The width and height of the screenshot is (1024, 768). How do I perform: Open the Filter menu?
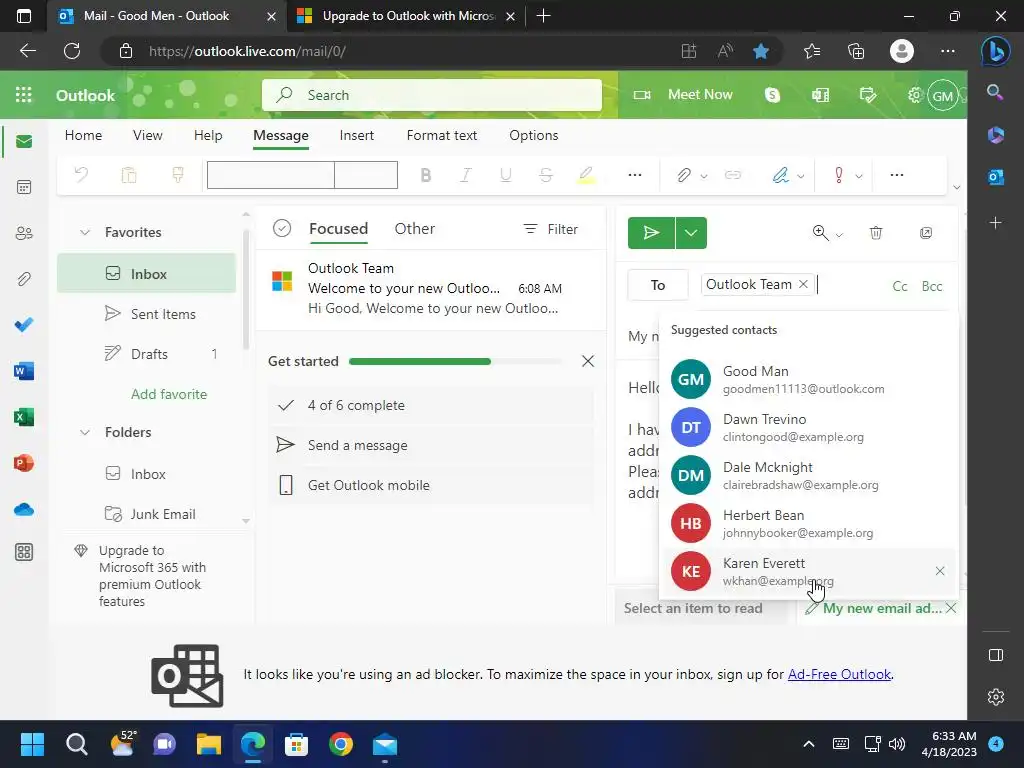click(551, 229)
